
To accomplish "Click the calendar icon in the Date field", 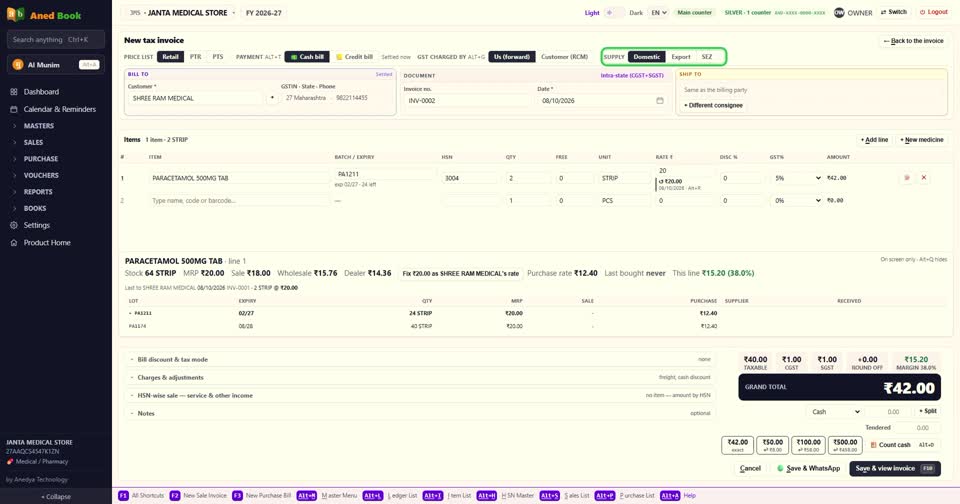I will point(659,100).
